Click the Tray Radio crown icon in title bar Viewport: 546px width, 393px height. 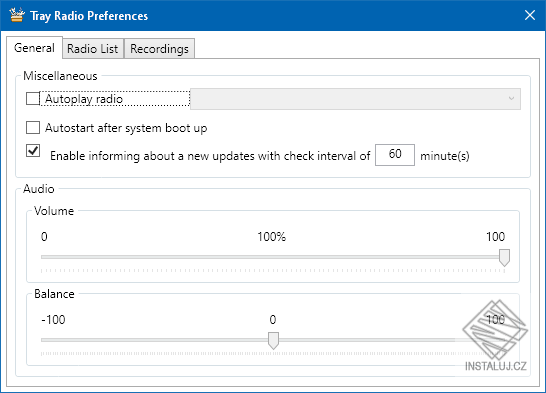17,15
